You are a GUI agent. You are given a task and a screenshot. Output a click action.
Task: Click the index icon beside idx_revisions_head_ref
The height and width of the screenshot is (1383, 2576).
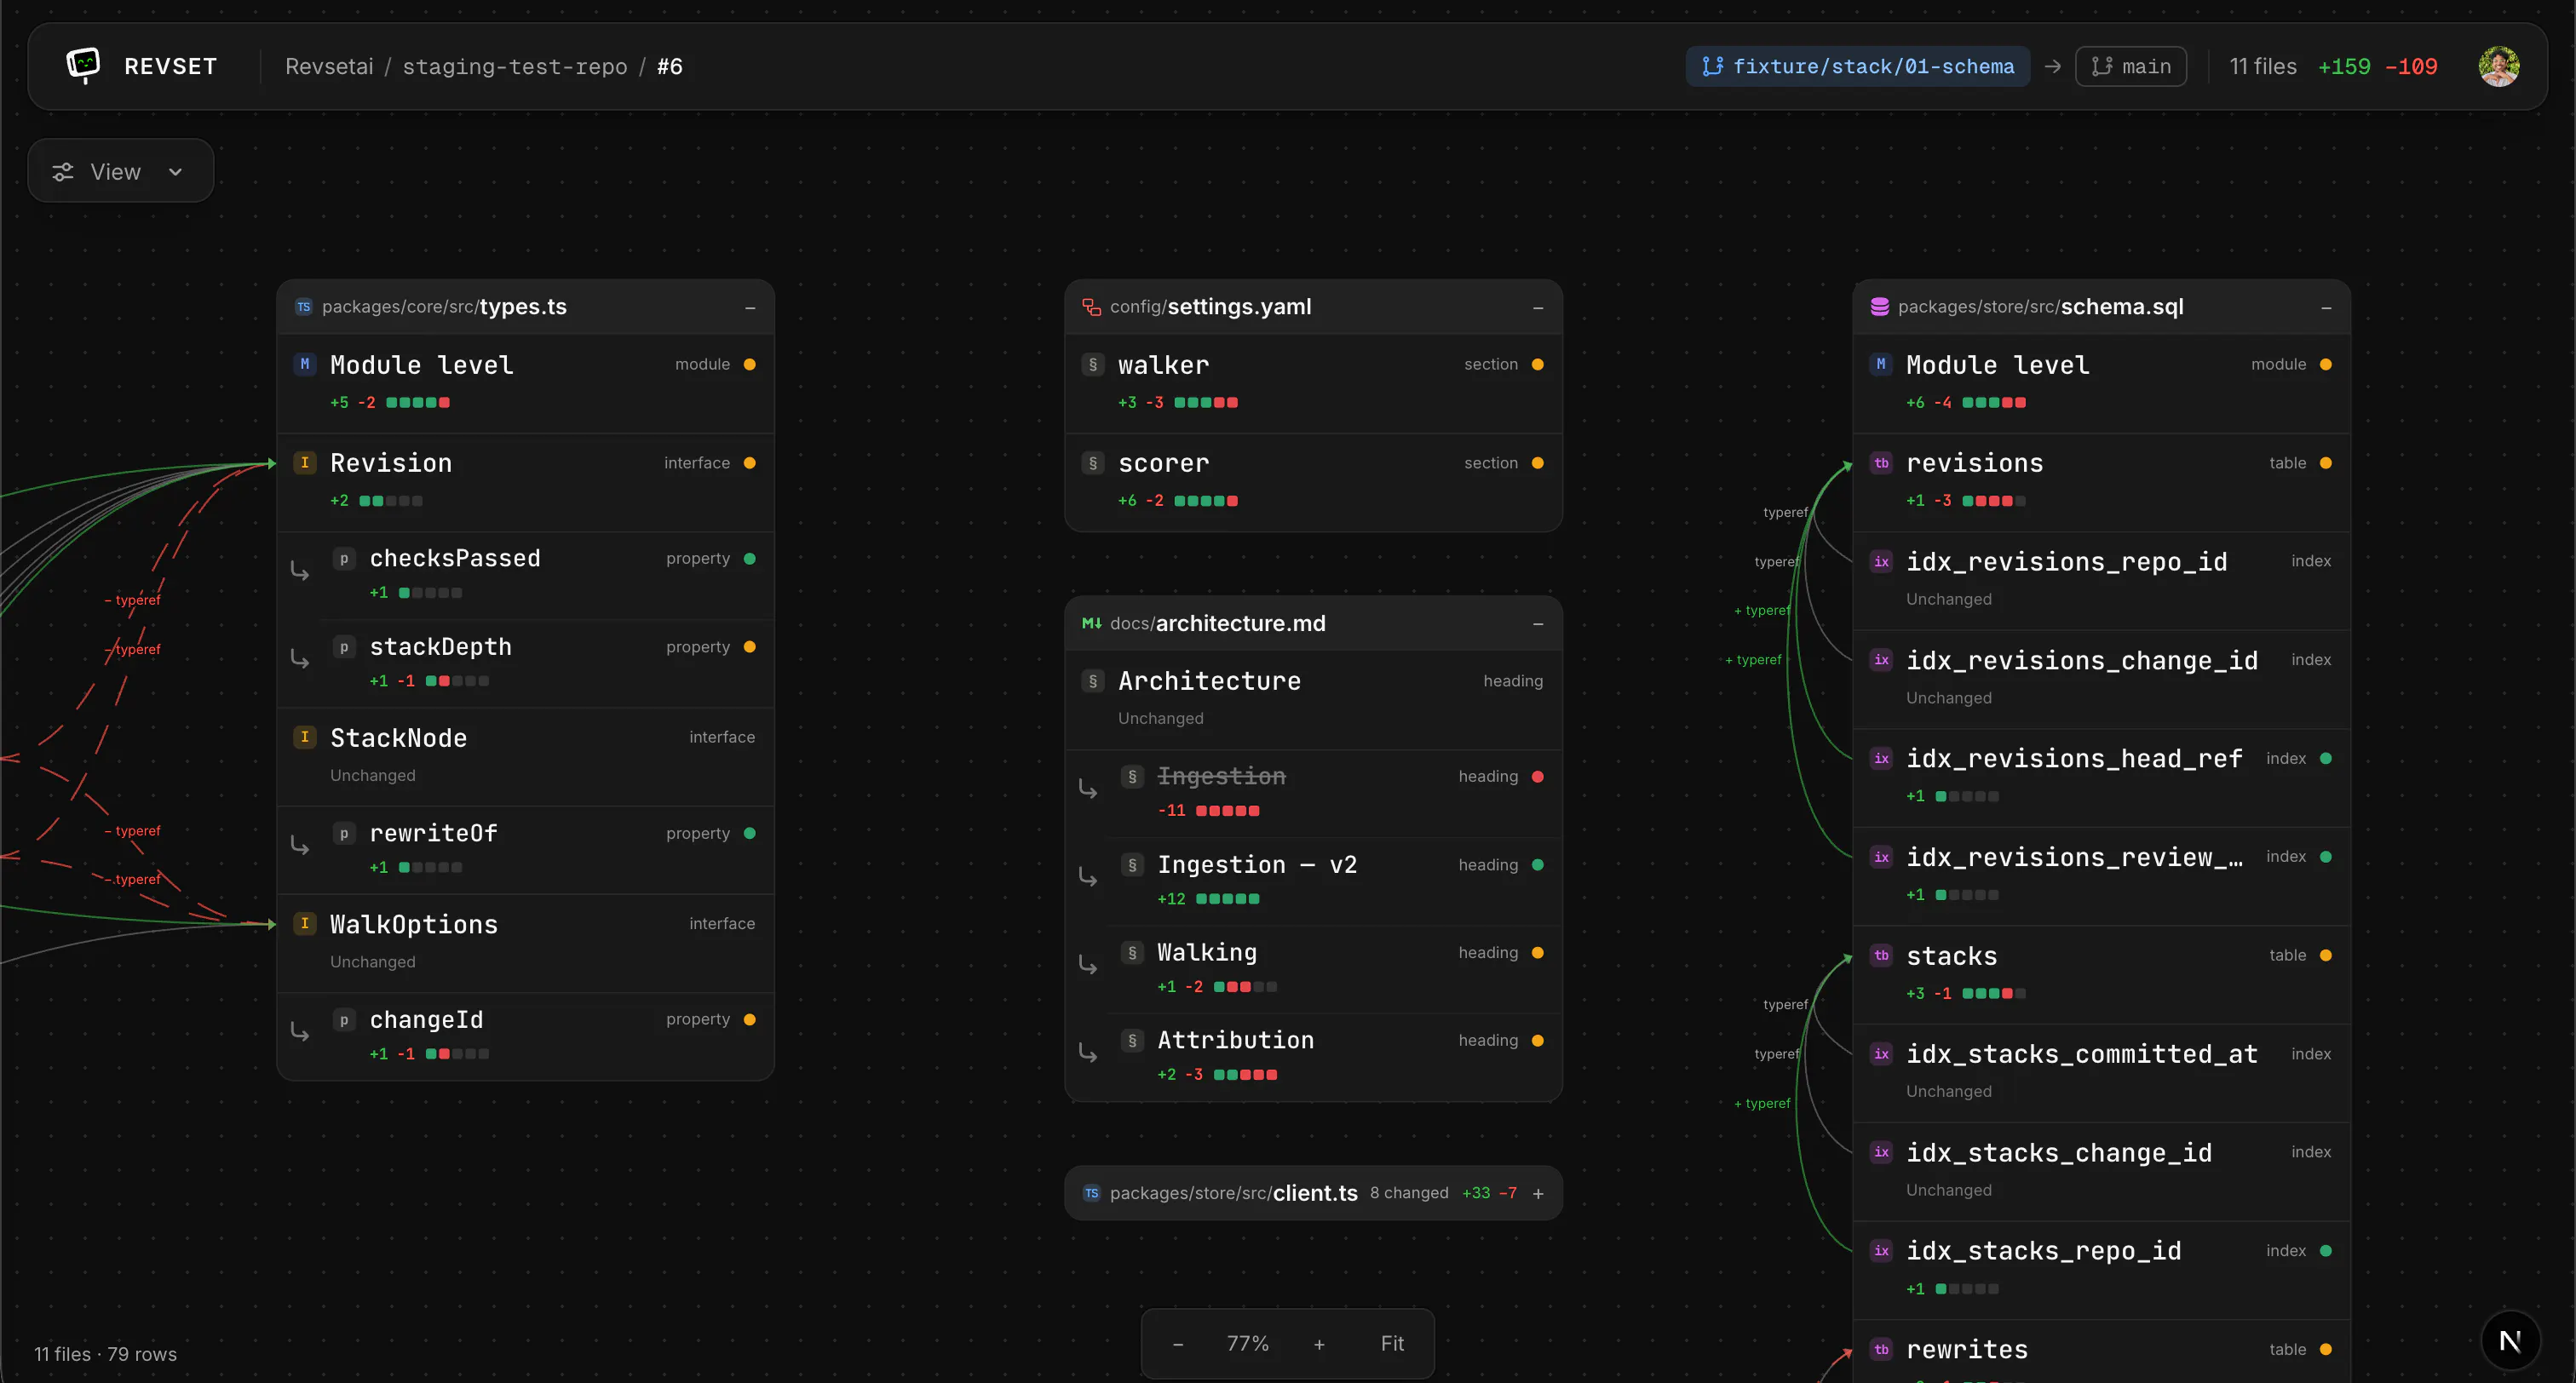(x=1881, y=759)
